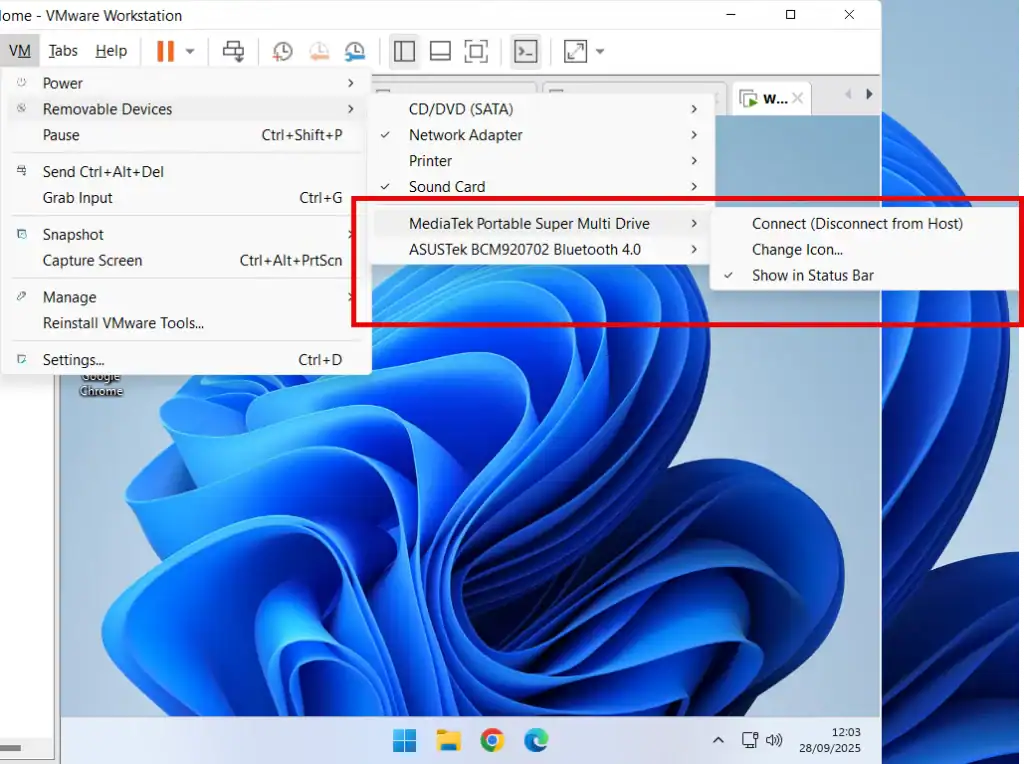The image size is (1024, 764).
Task: Take a snapshot using the clock-plus icon
Action: [x=282, y=51]
